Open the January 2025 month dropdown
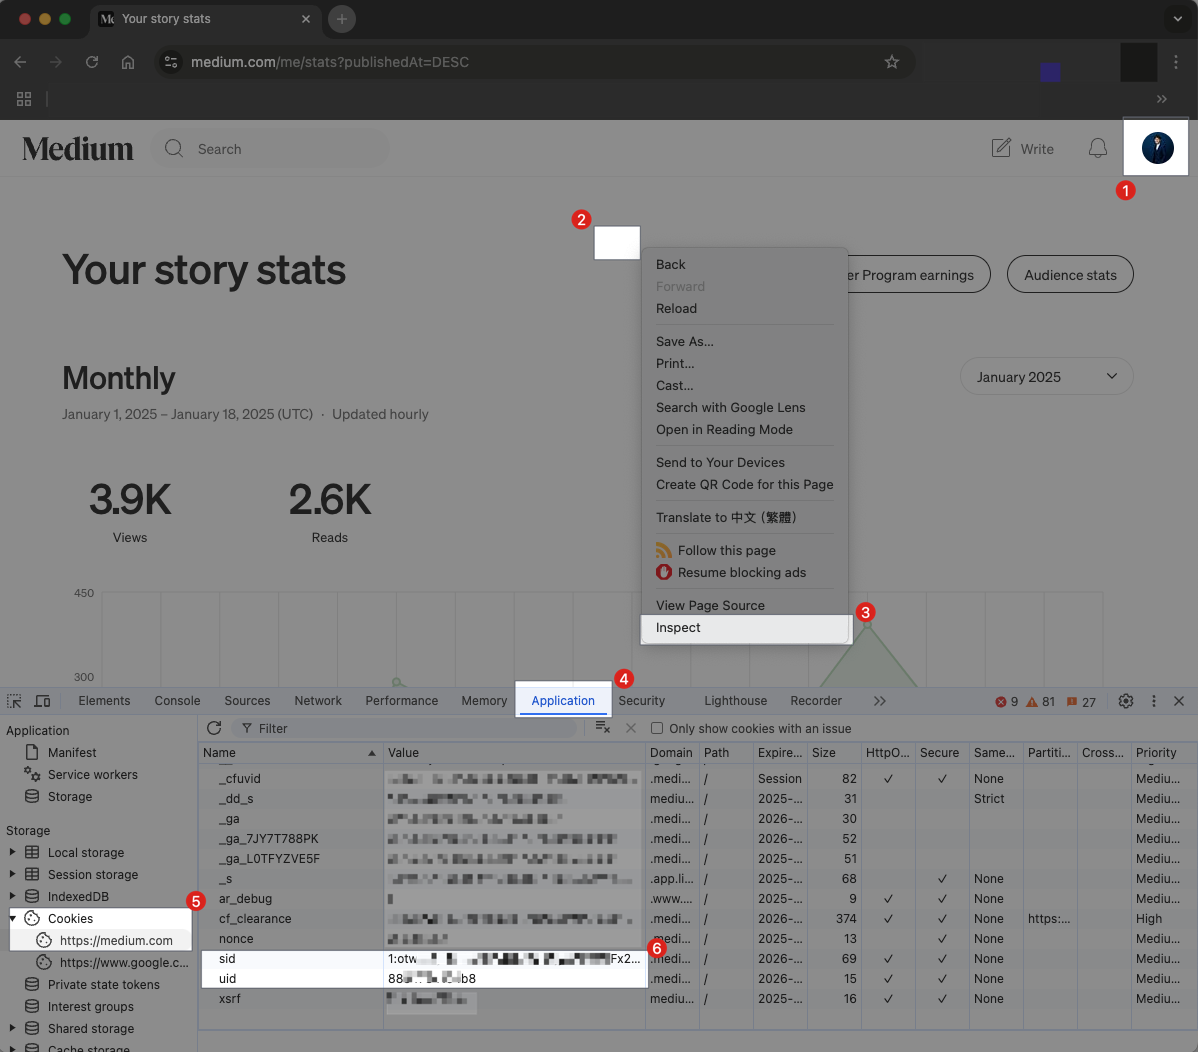 coord(1046,377)
